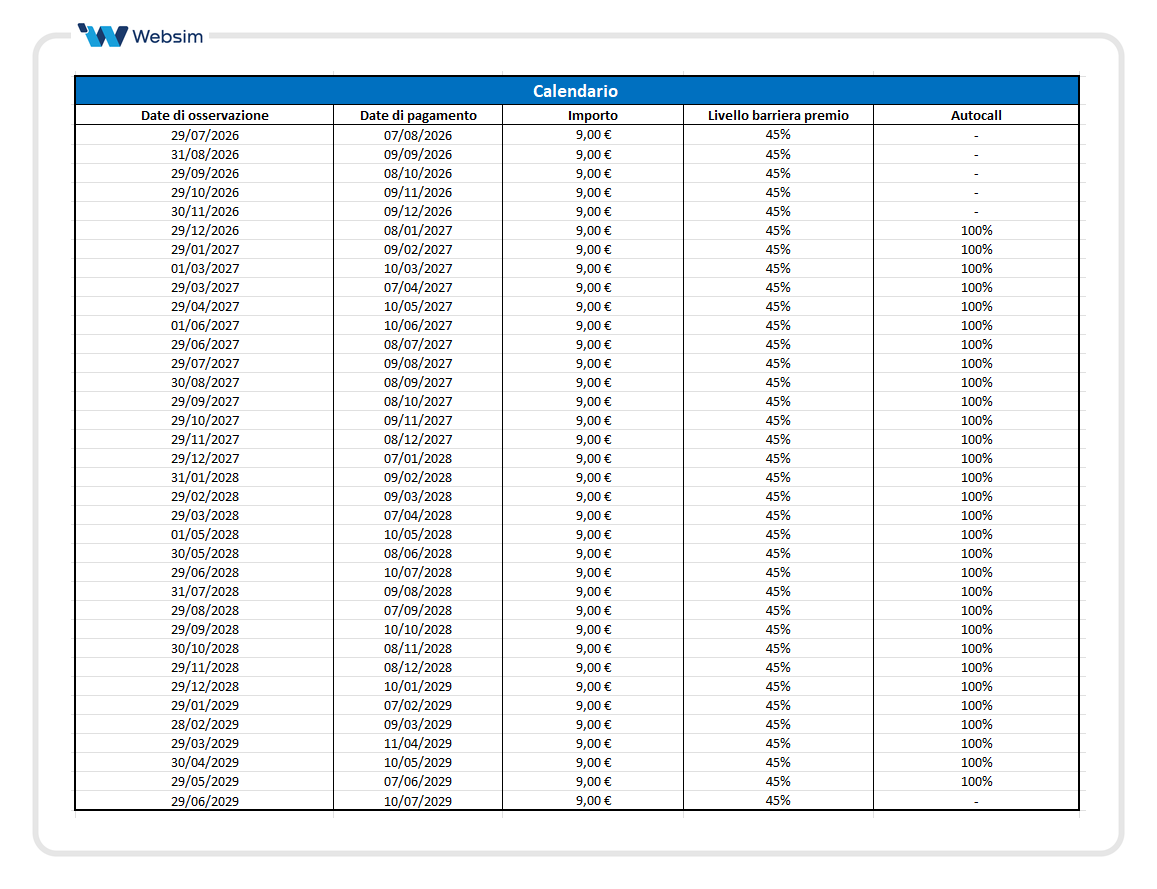This screenshot has height=889, width=1157.
Task: Select payment date 09/12/2026
Action: tap(418, 211)
